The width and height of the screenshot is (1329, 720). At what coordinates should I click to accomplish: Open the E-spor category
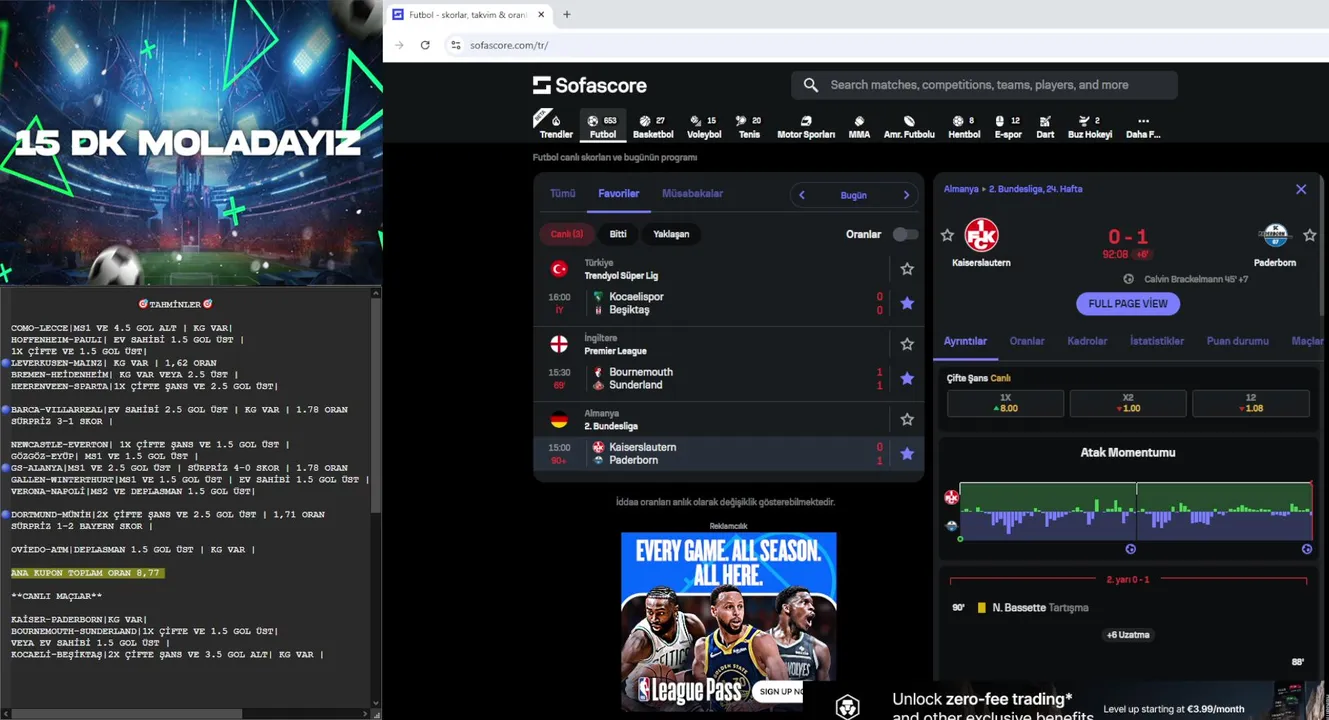point(1008,126)
